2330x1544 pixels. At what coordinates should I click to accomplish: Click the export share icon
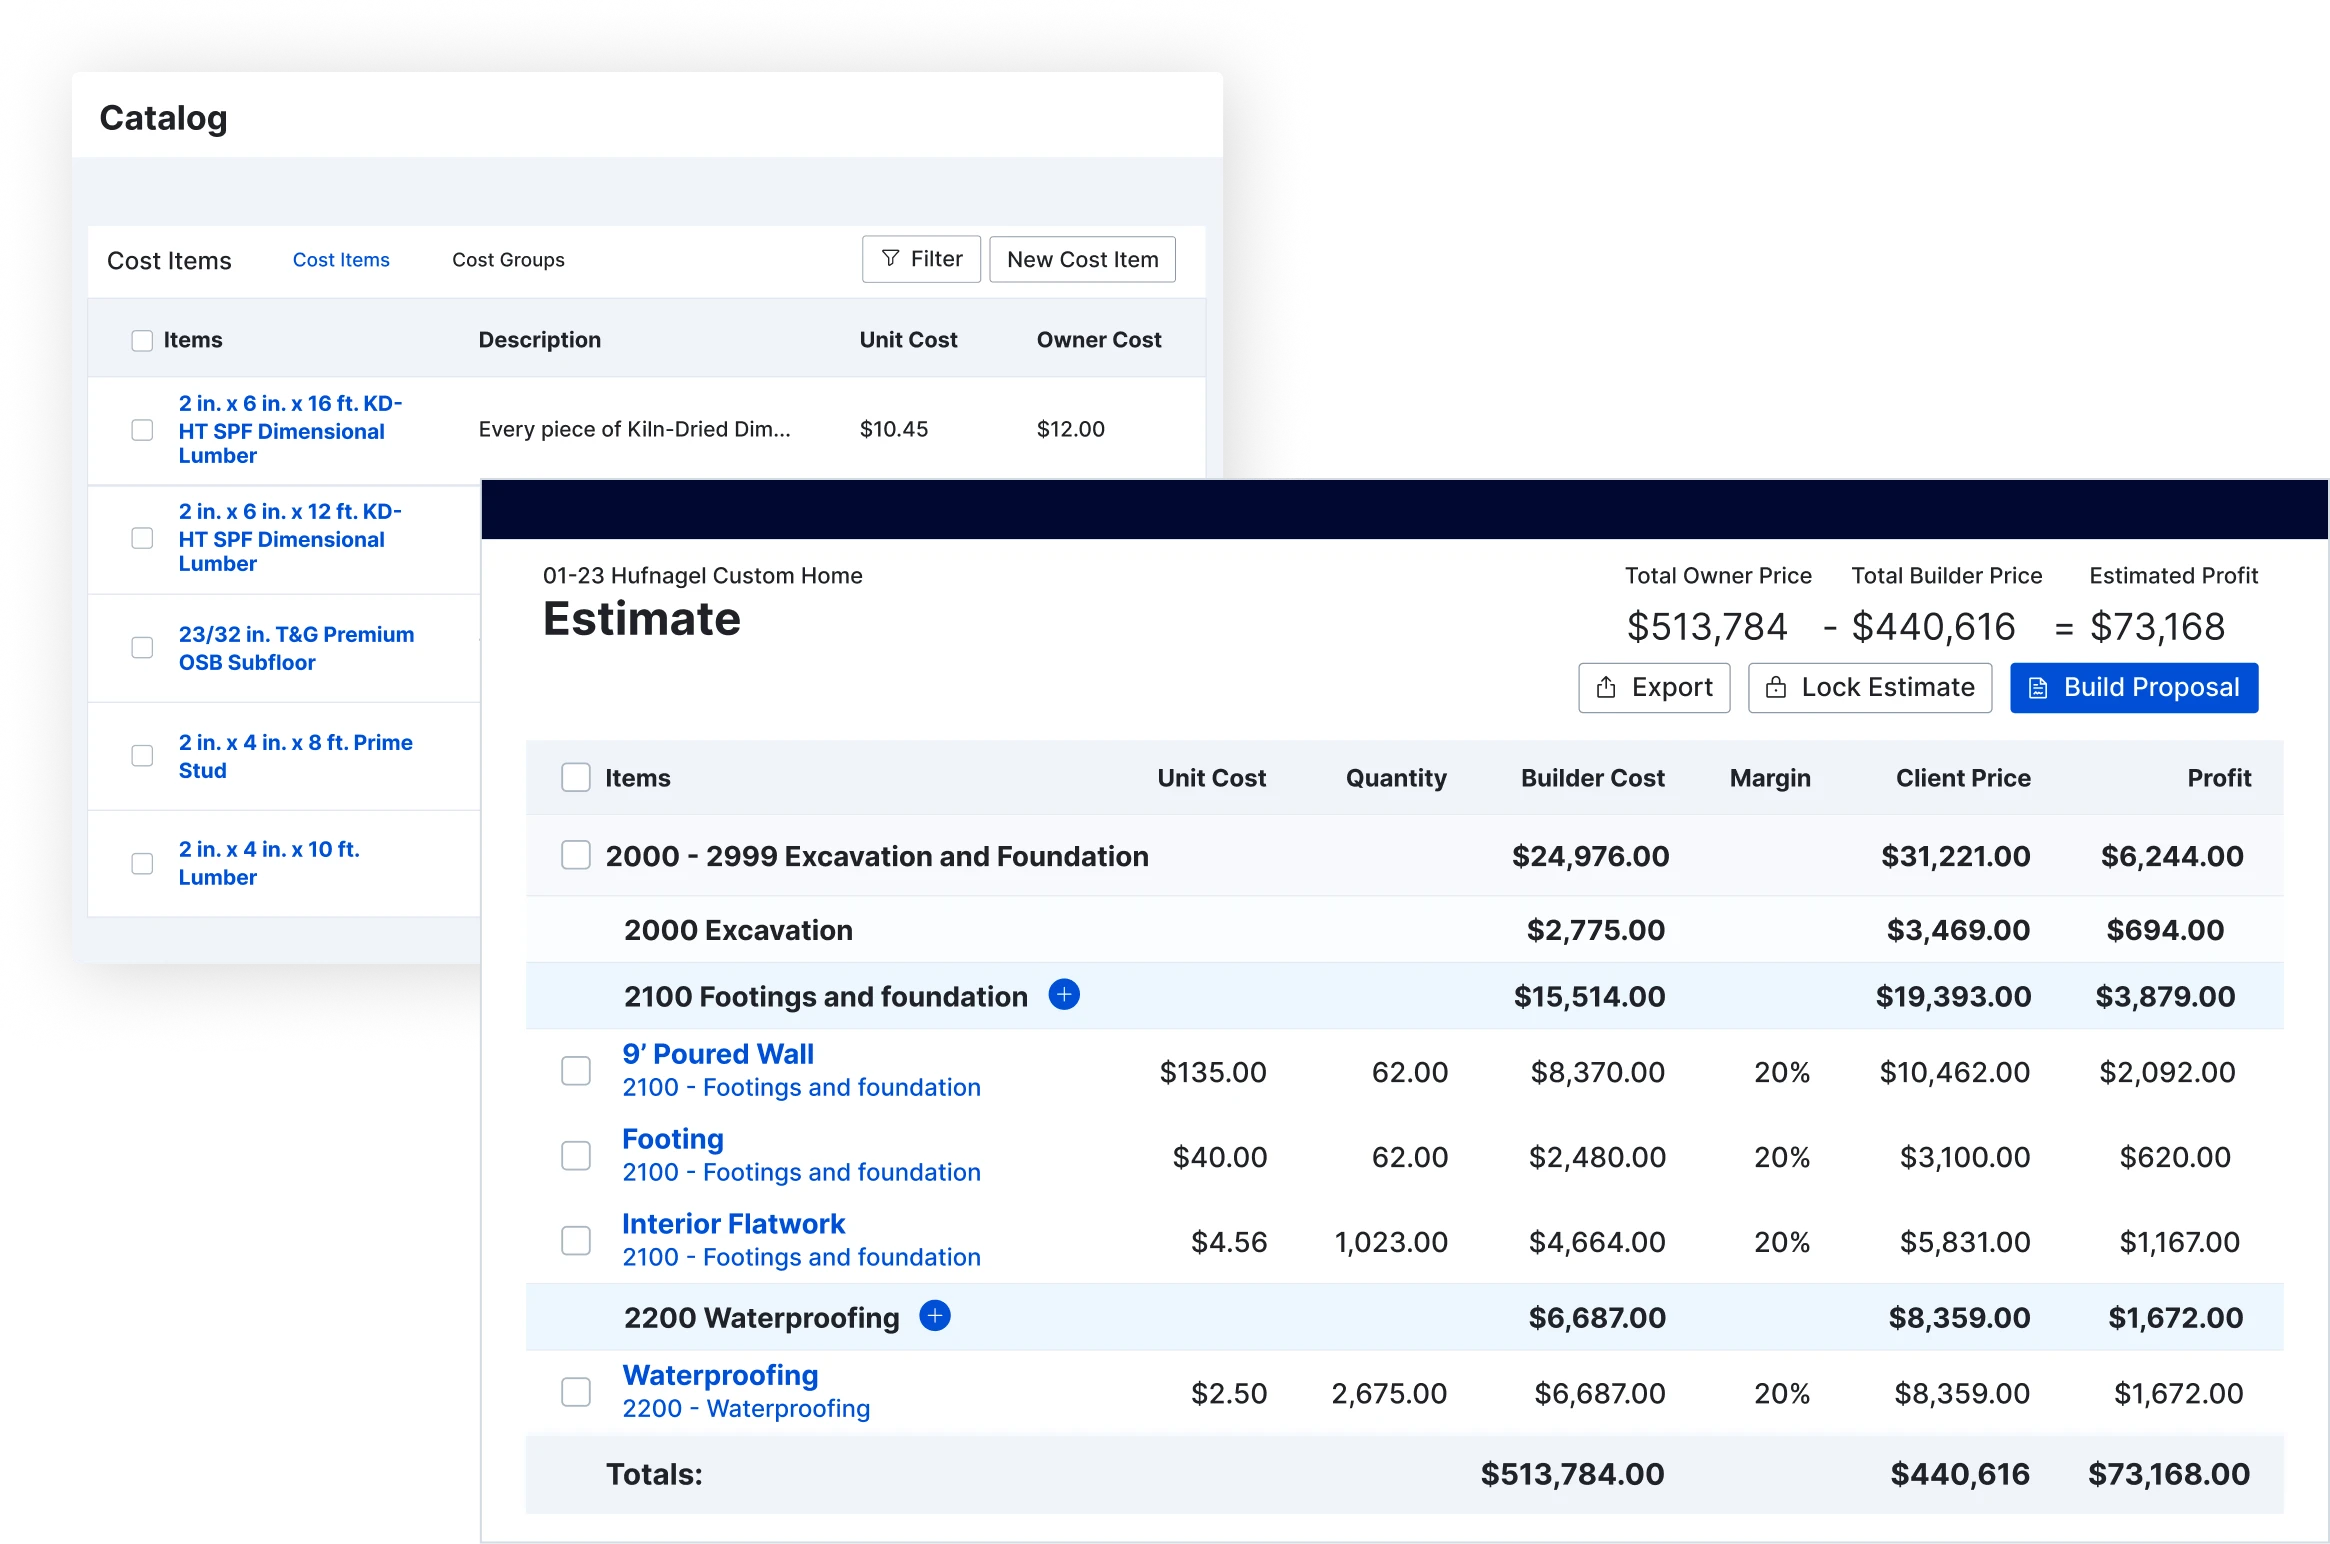[x=1606, y=687]
